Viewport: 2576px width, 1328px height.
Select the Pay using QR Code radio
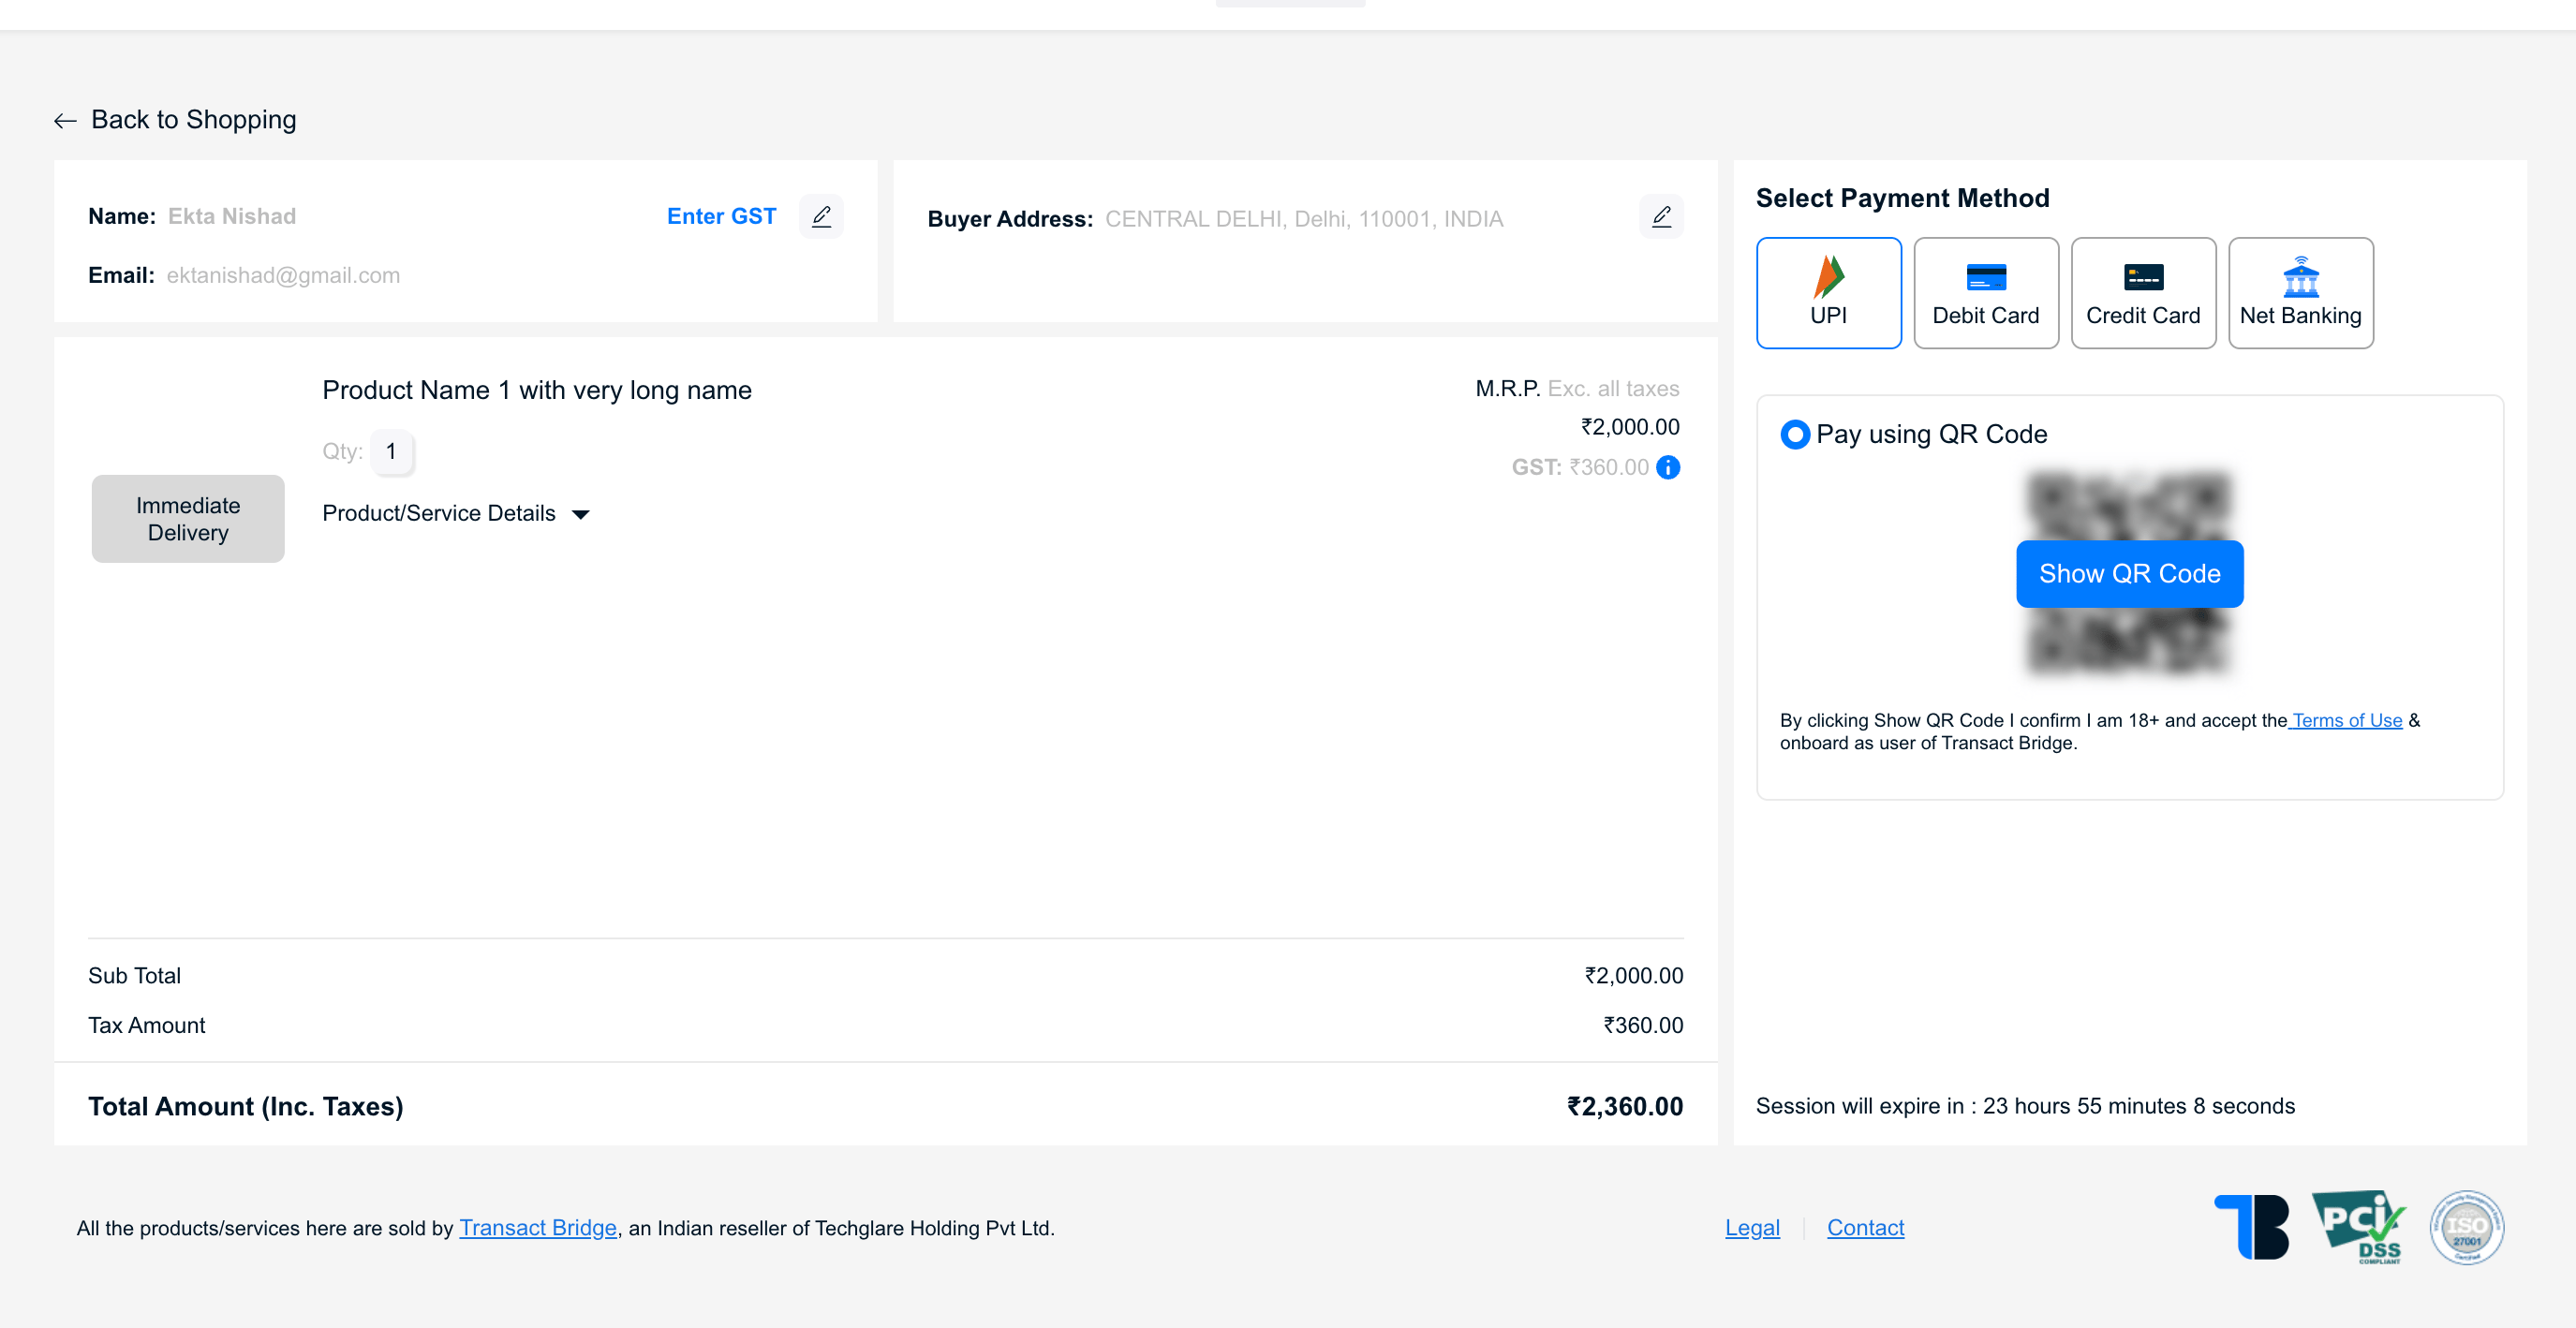click(1795, 435)
